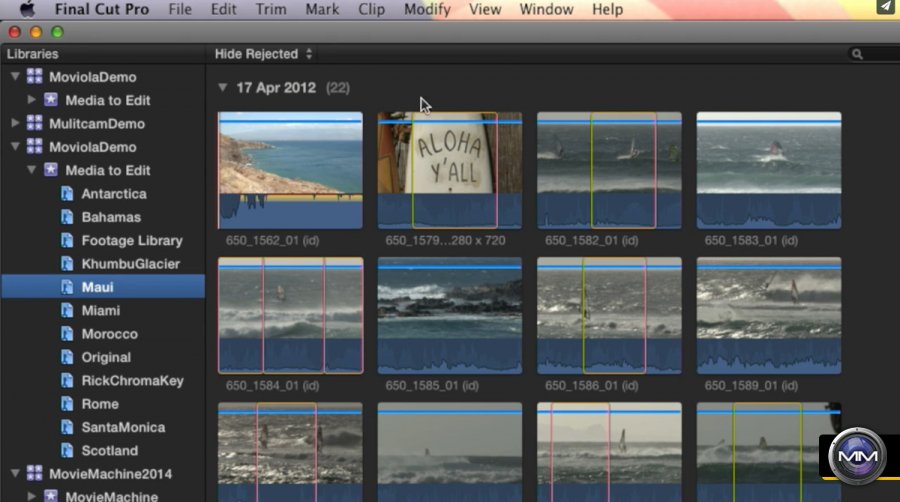Select the Antarctica keyword collection
The image size is (900, 502).
click(x=114, y=193)
